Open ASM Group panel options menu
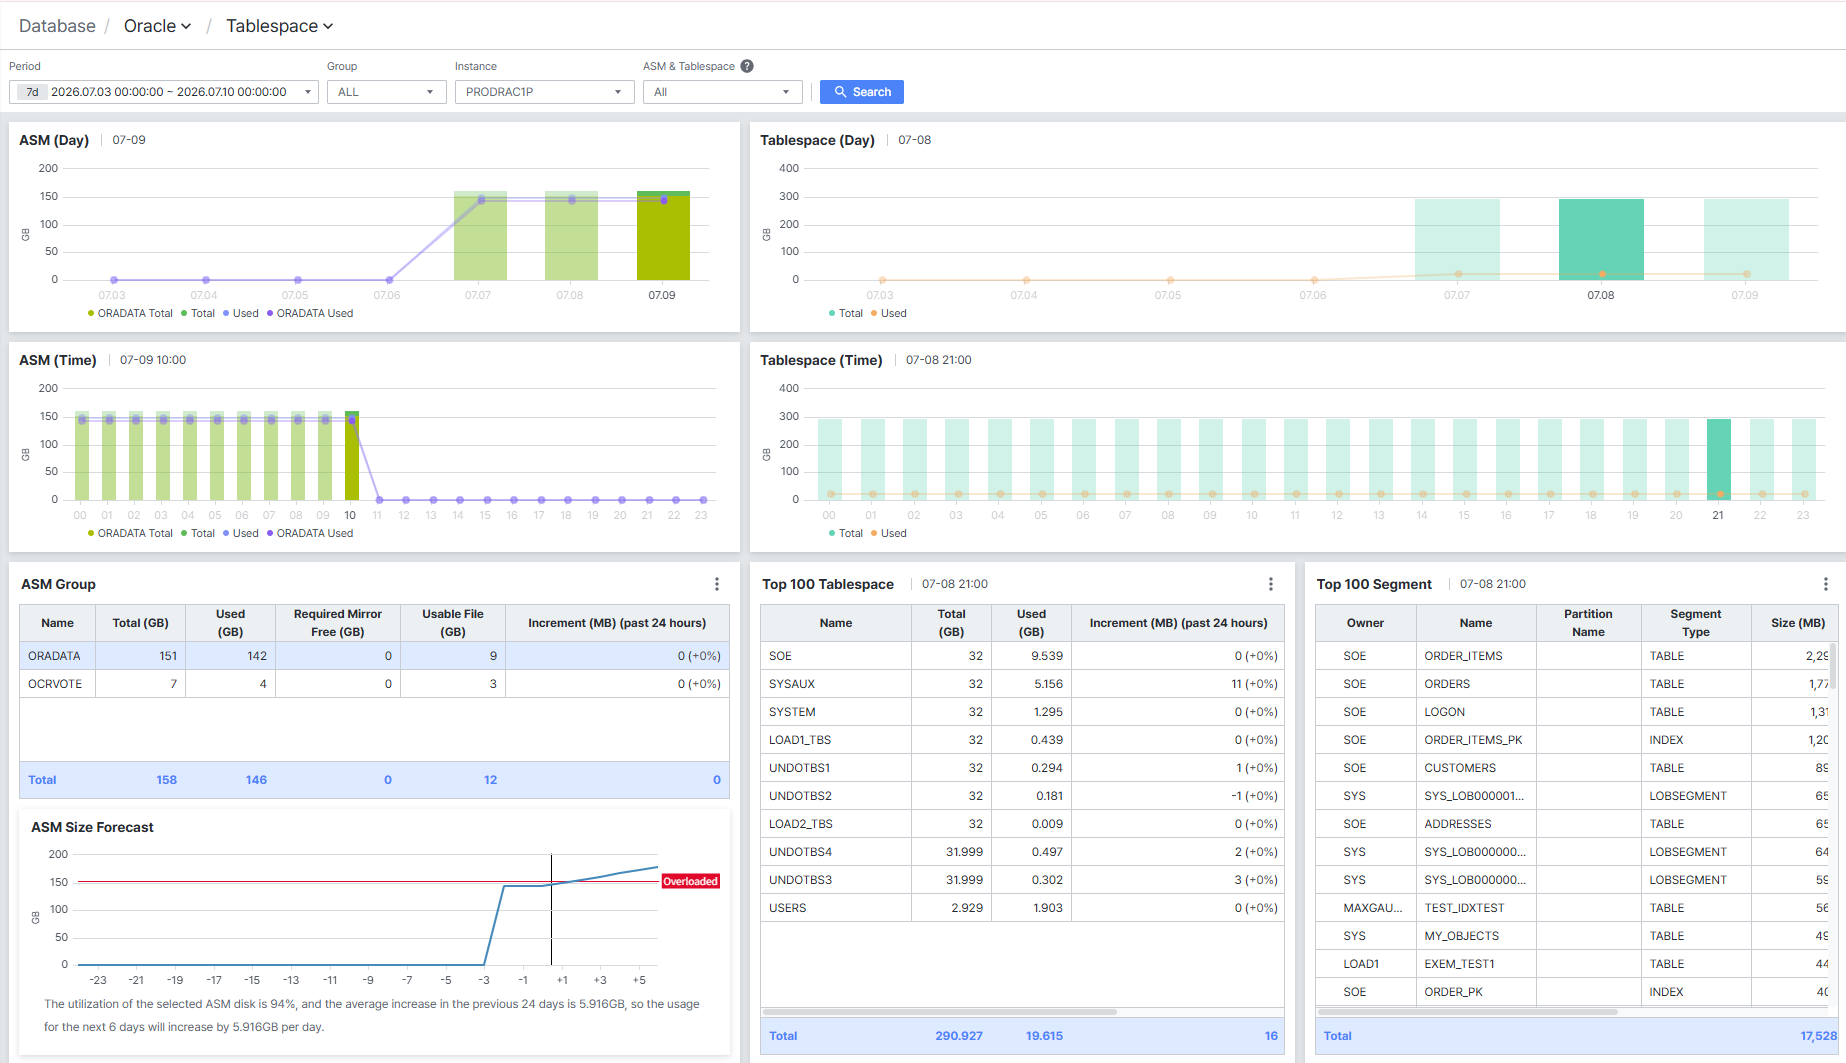 [717, 584]
